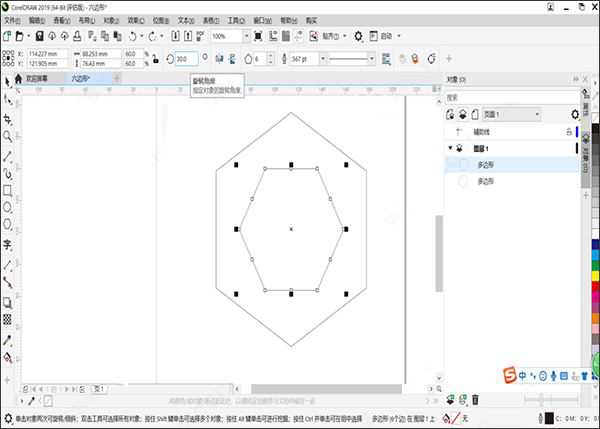Switch to the 欢迎屏幕 welcome tab
The image size is (600, 429).
coord(37,78)
